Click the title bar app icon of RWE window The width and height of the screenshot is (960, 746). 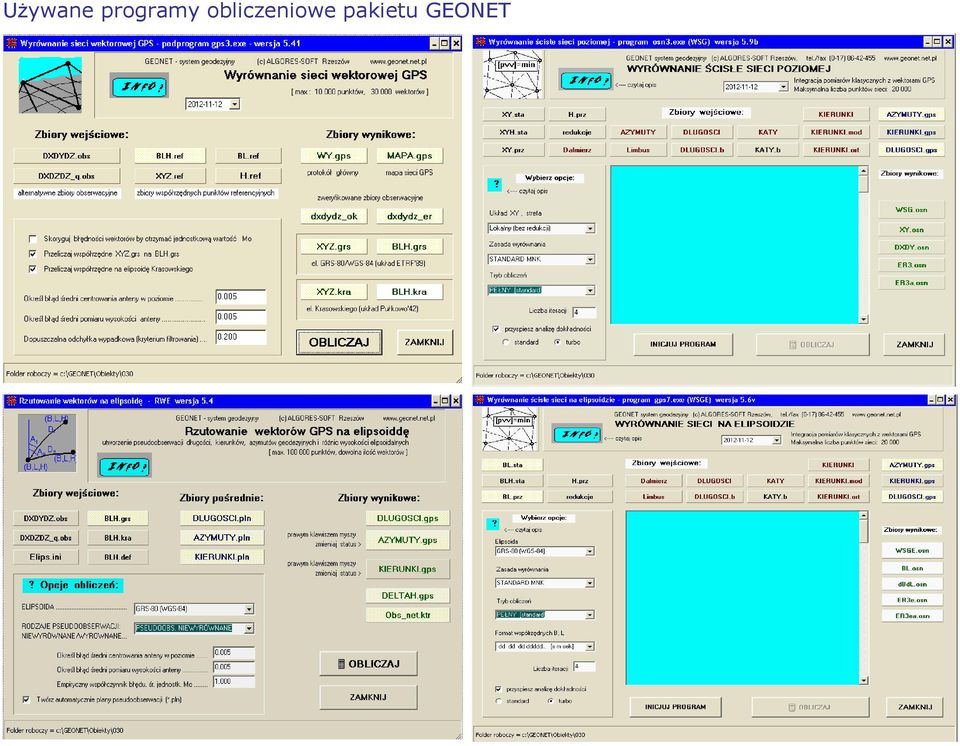coord(11,401)
